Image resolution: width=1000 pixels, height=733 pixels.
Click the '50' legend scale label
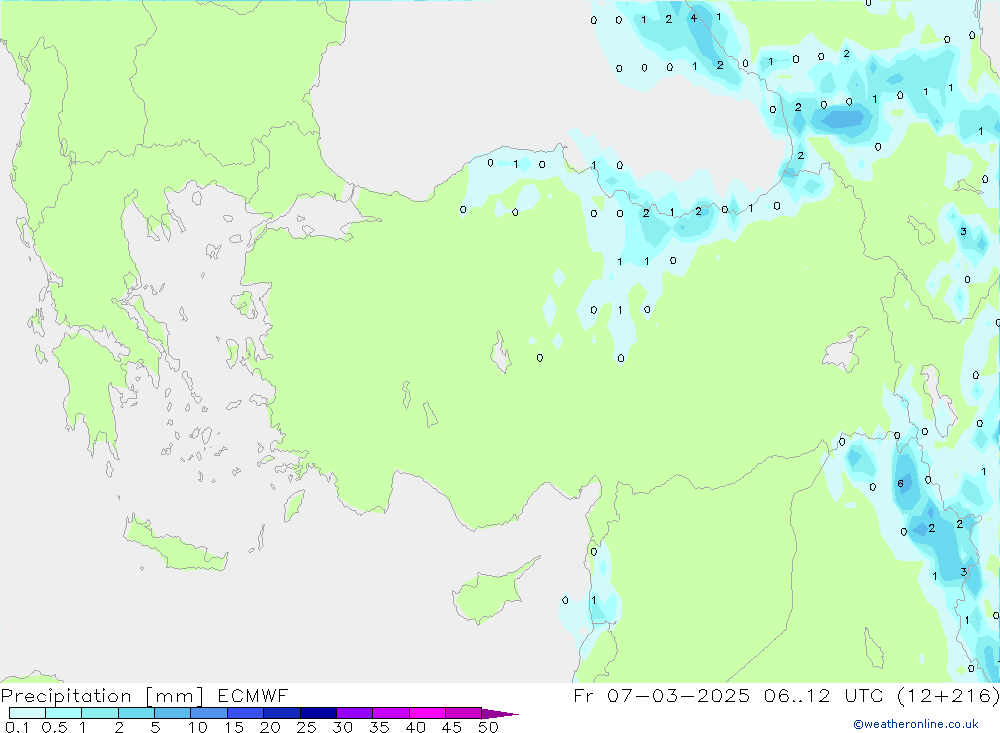coord(489,727)
